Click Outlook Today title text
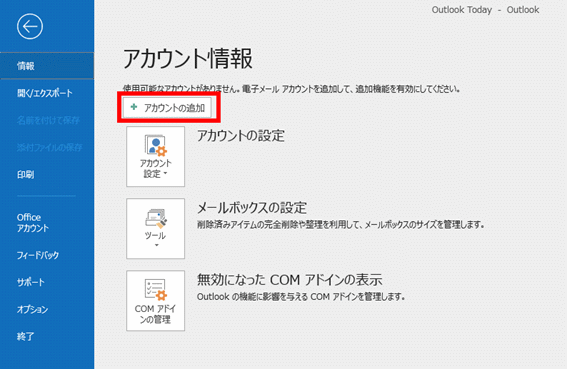Viewport: 567px width, 369px height. click(x=461, y=10)
